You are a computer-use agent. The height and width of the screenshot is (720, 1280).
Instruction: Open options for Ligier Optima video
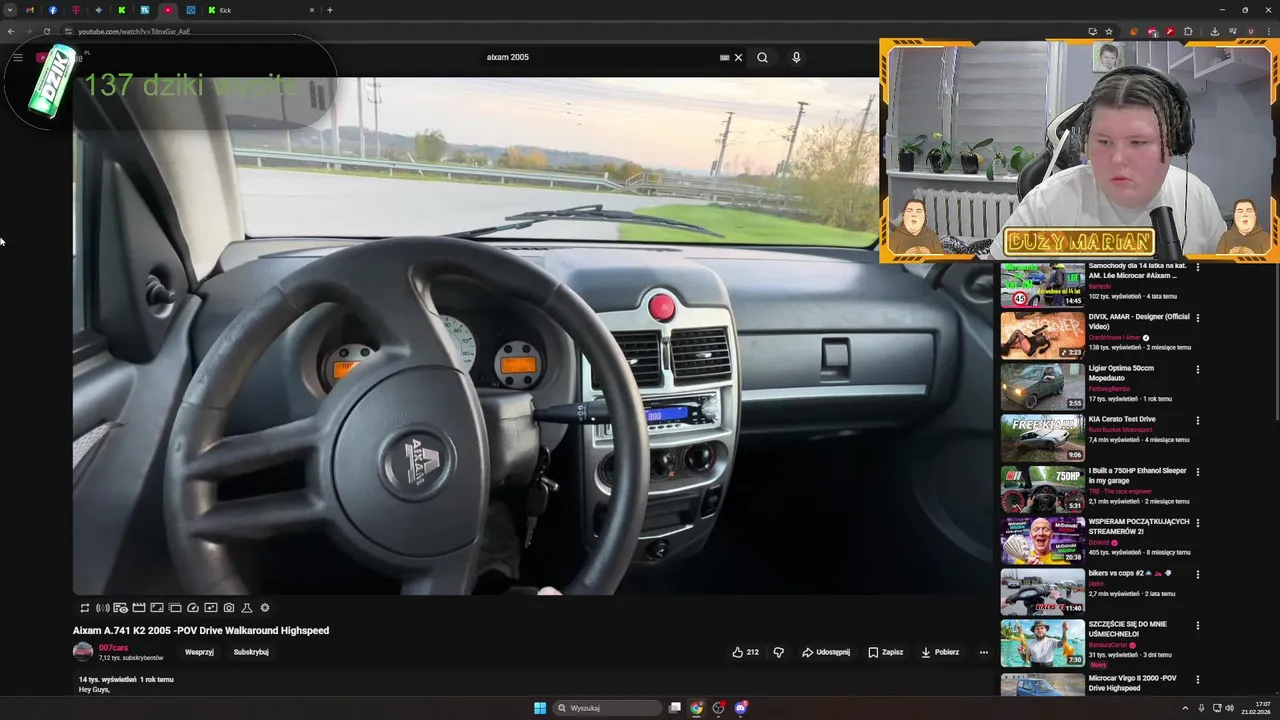click(x=1197, y=370)
